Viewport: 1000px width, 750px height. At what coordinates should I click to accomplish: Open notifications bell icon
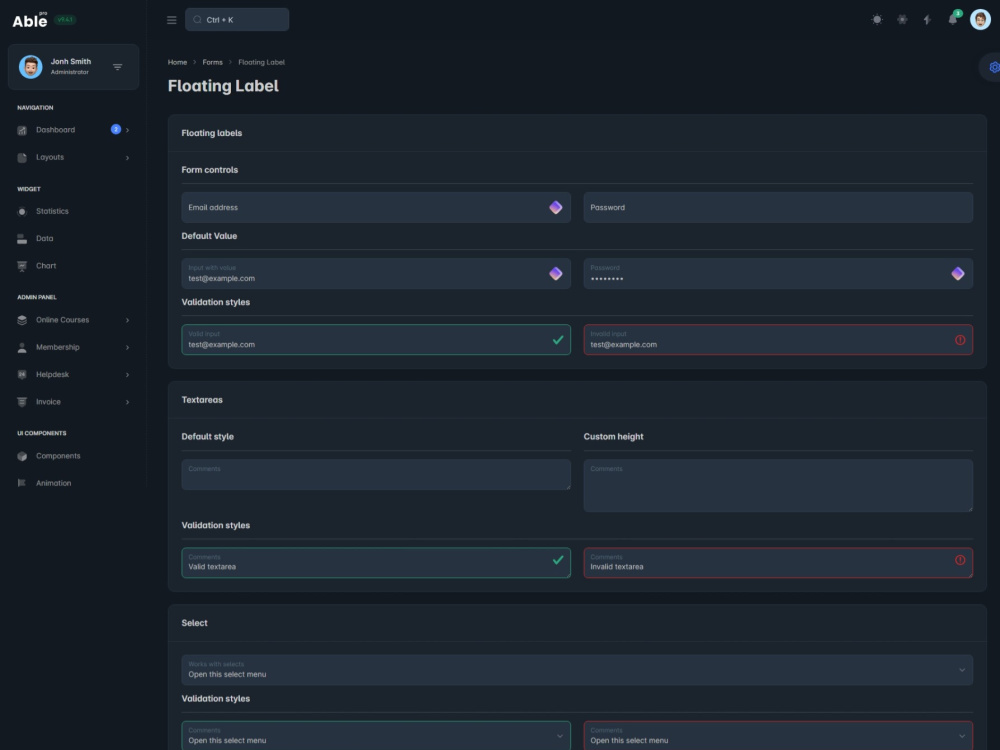click(x=952, y=20)
